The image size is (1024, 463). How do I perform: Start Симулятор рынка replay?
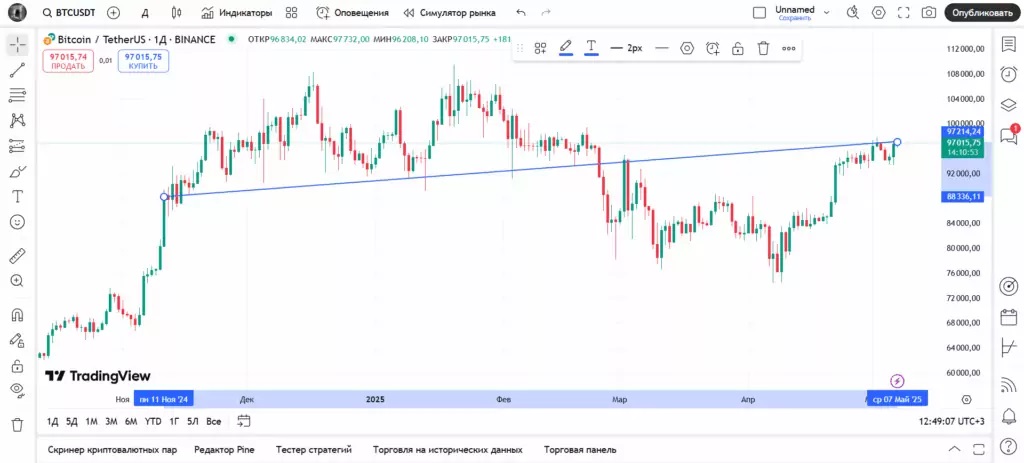449,12
